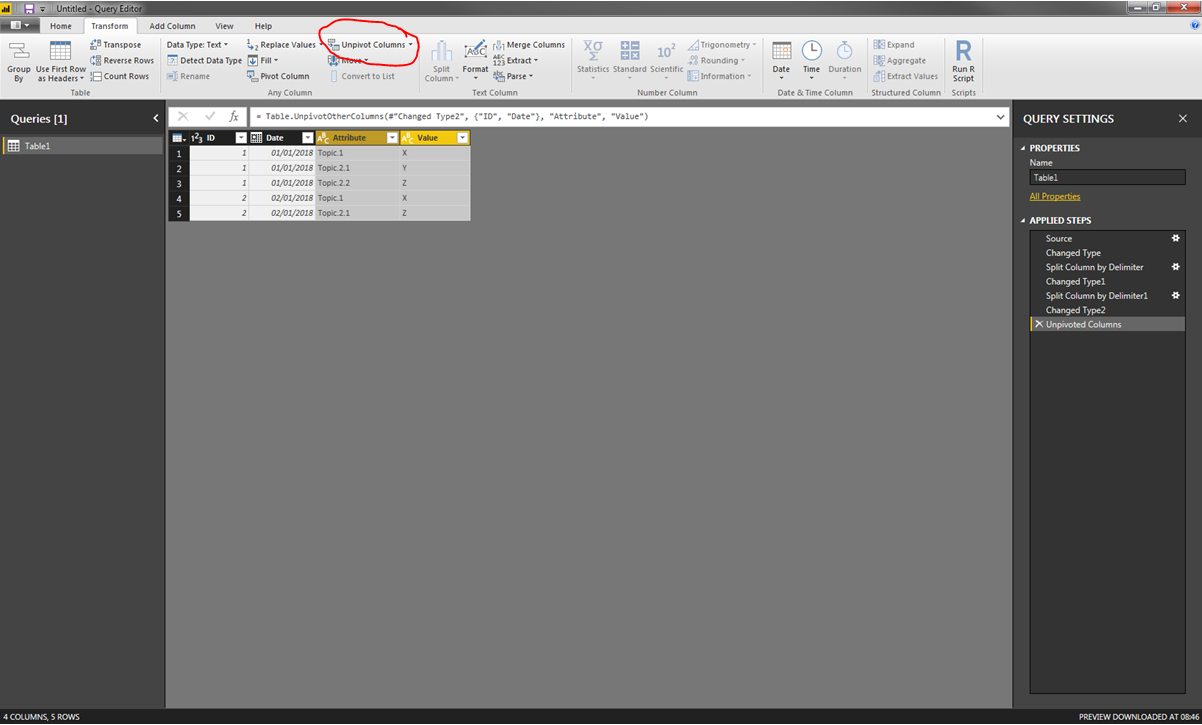The image size is (1202, 725).
Task: Open the Help tab
Action: pyautogui.click(x=263, y=26)
